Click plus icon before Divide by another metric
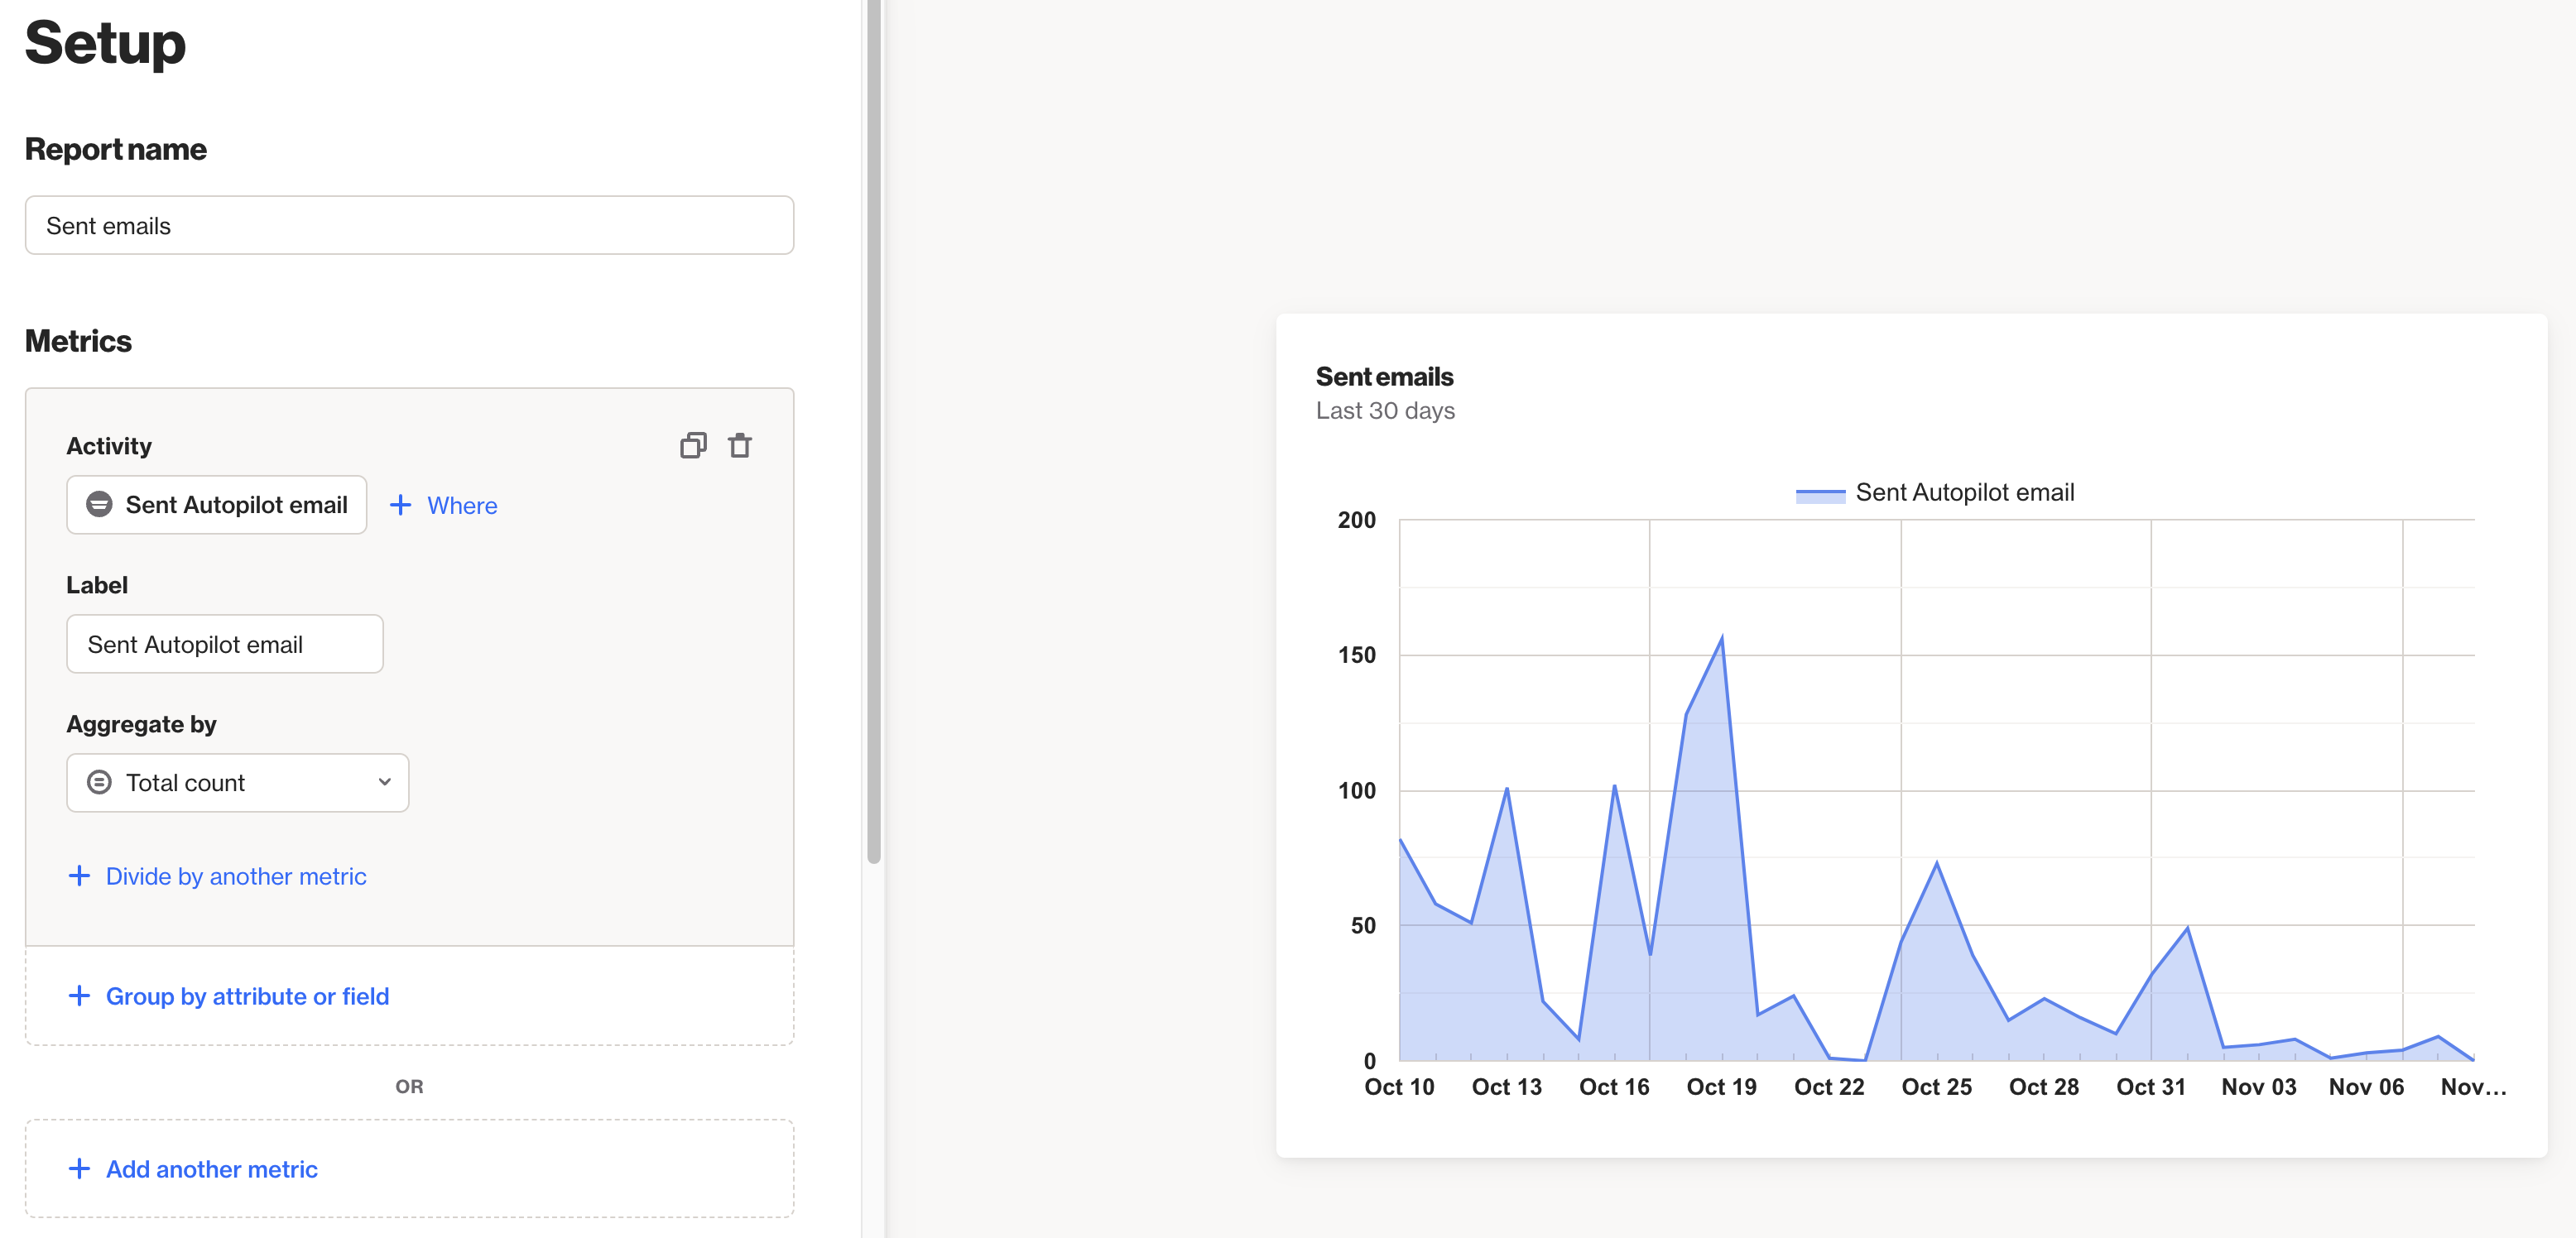Image resolution: width=2576 pixels, height=1238 pixels. point(79,876)
